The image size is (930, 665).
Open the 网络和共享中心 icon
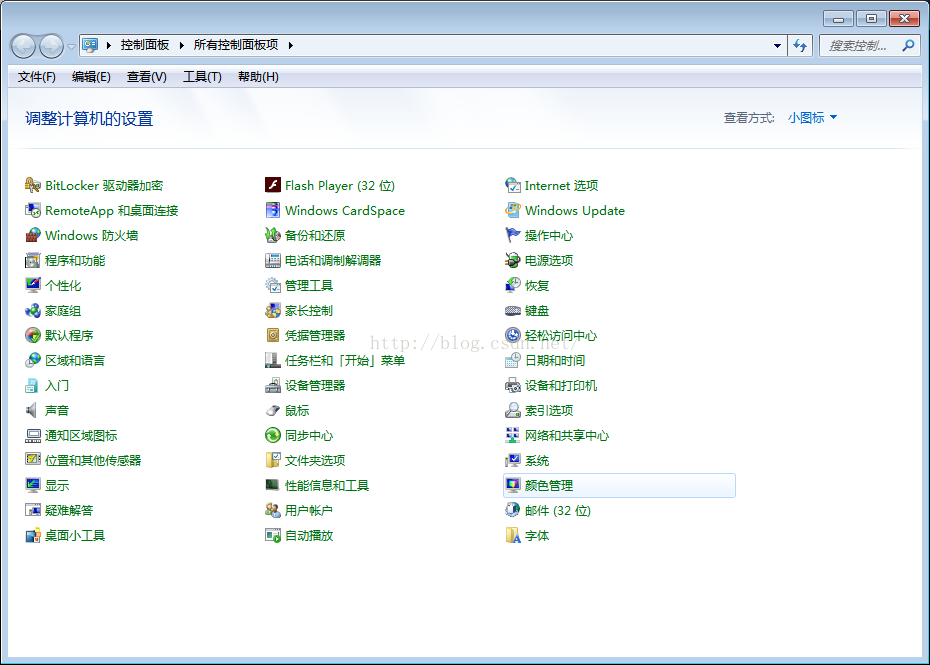tap(512, 435)
